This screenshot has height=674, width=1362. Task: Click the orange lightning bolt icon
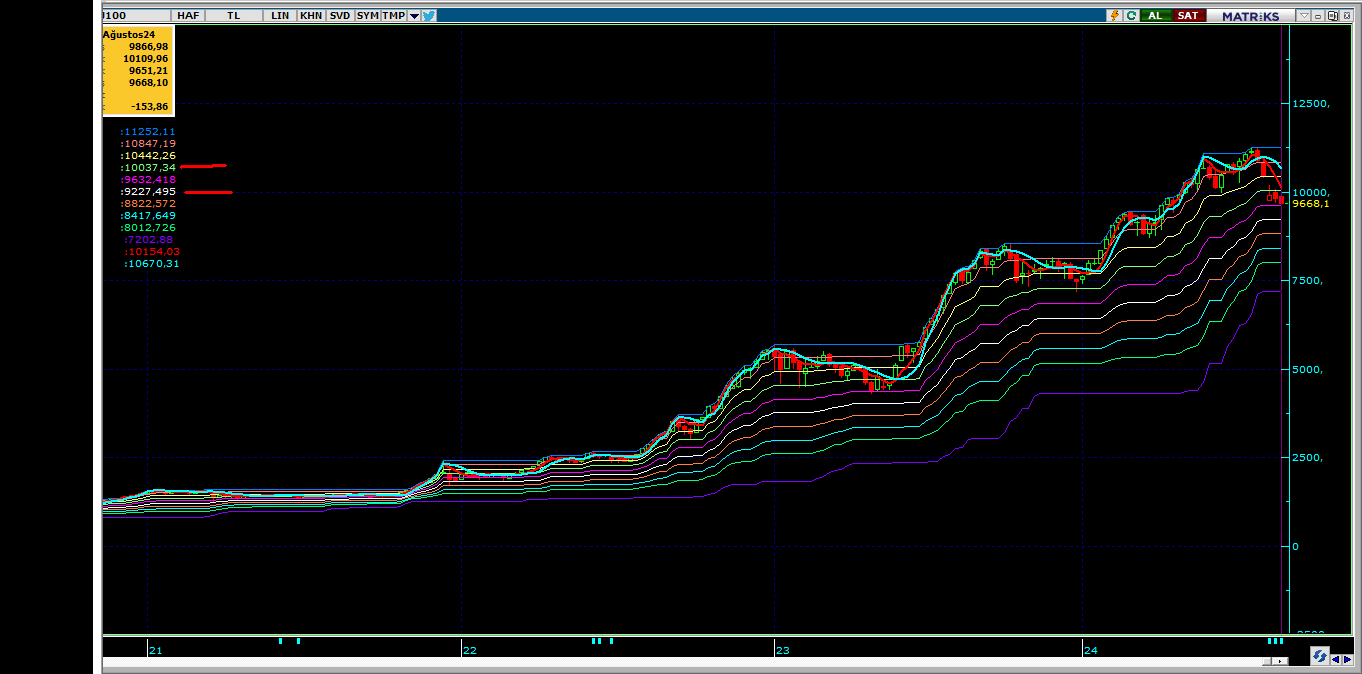1115,15
